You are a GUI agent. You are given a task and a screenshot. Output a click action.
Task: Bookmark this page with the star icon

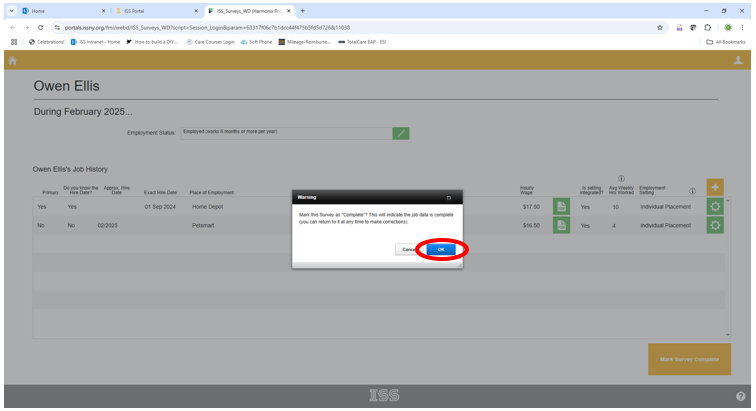coord(660,27)
